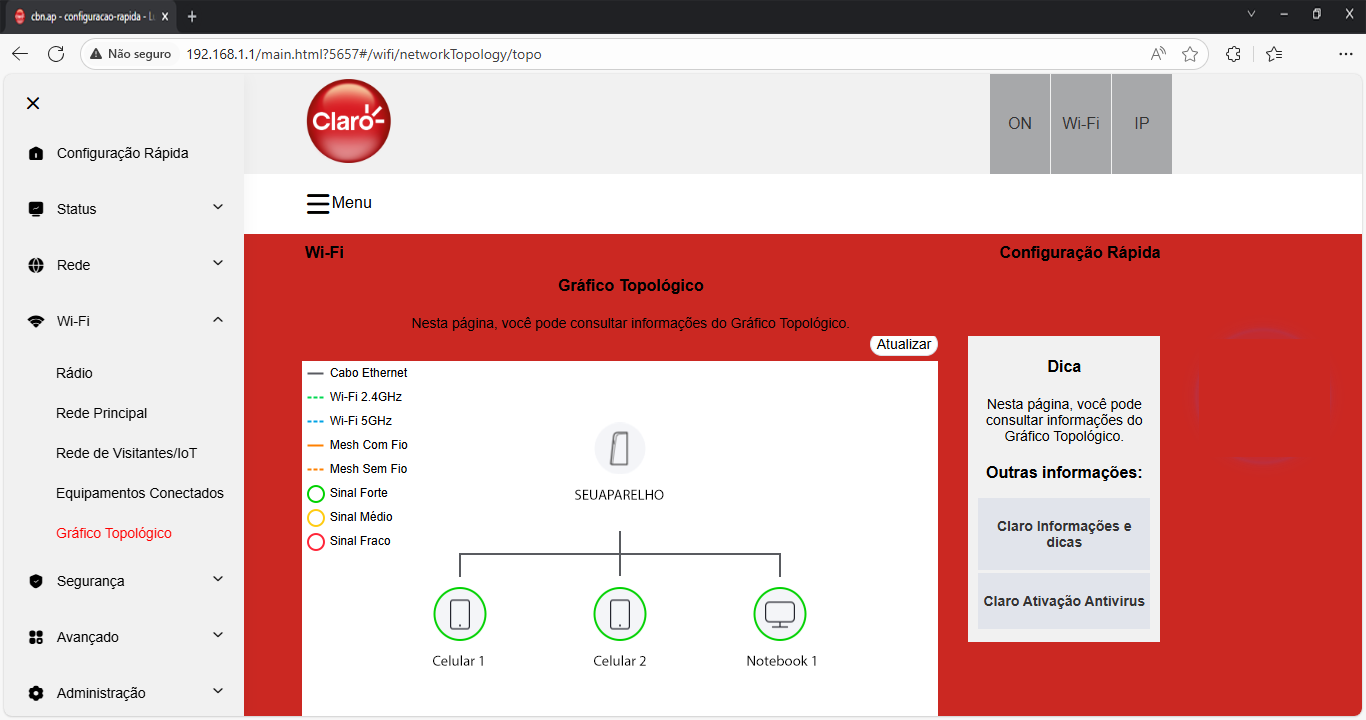This screenshot has width=1366, height=720.
Task: Click the Claro logo
Action: (348, 121)
